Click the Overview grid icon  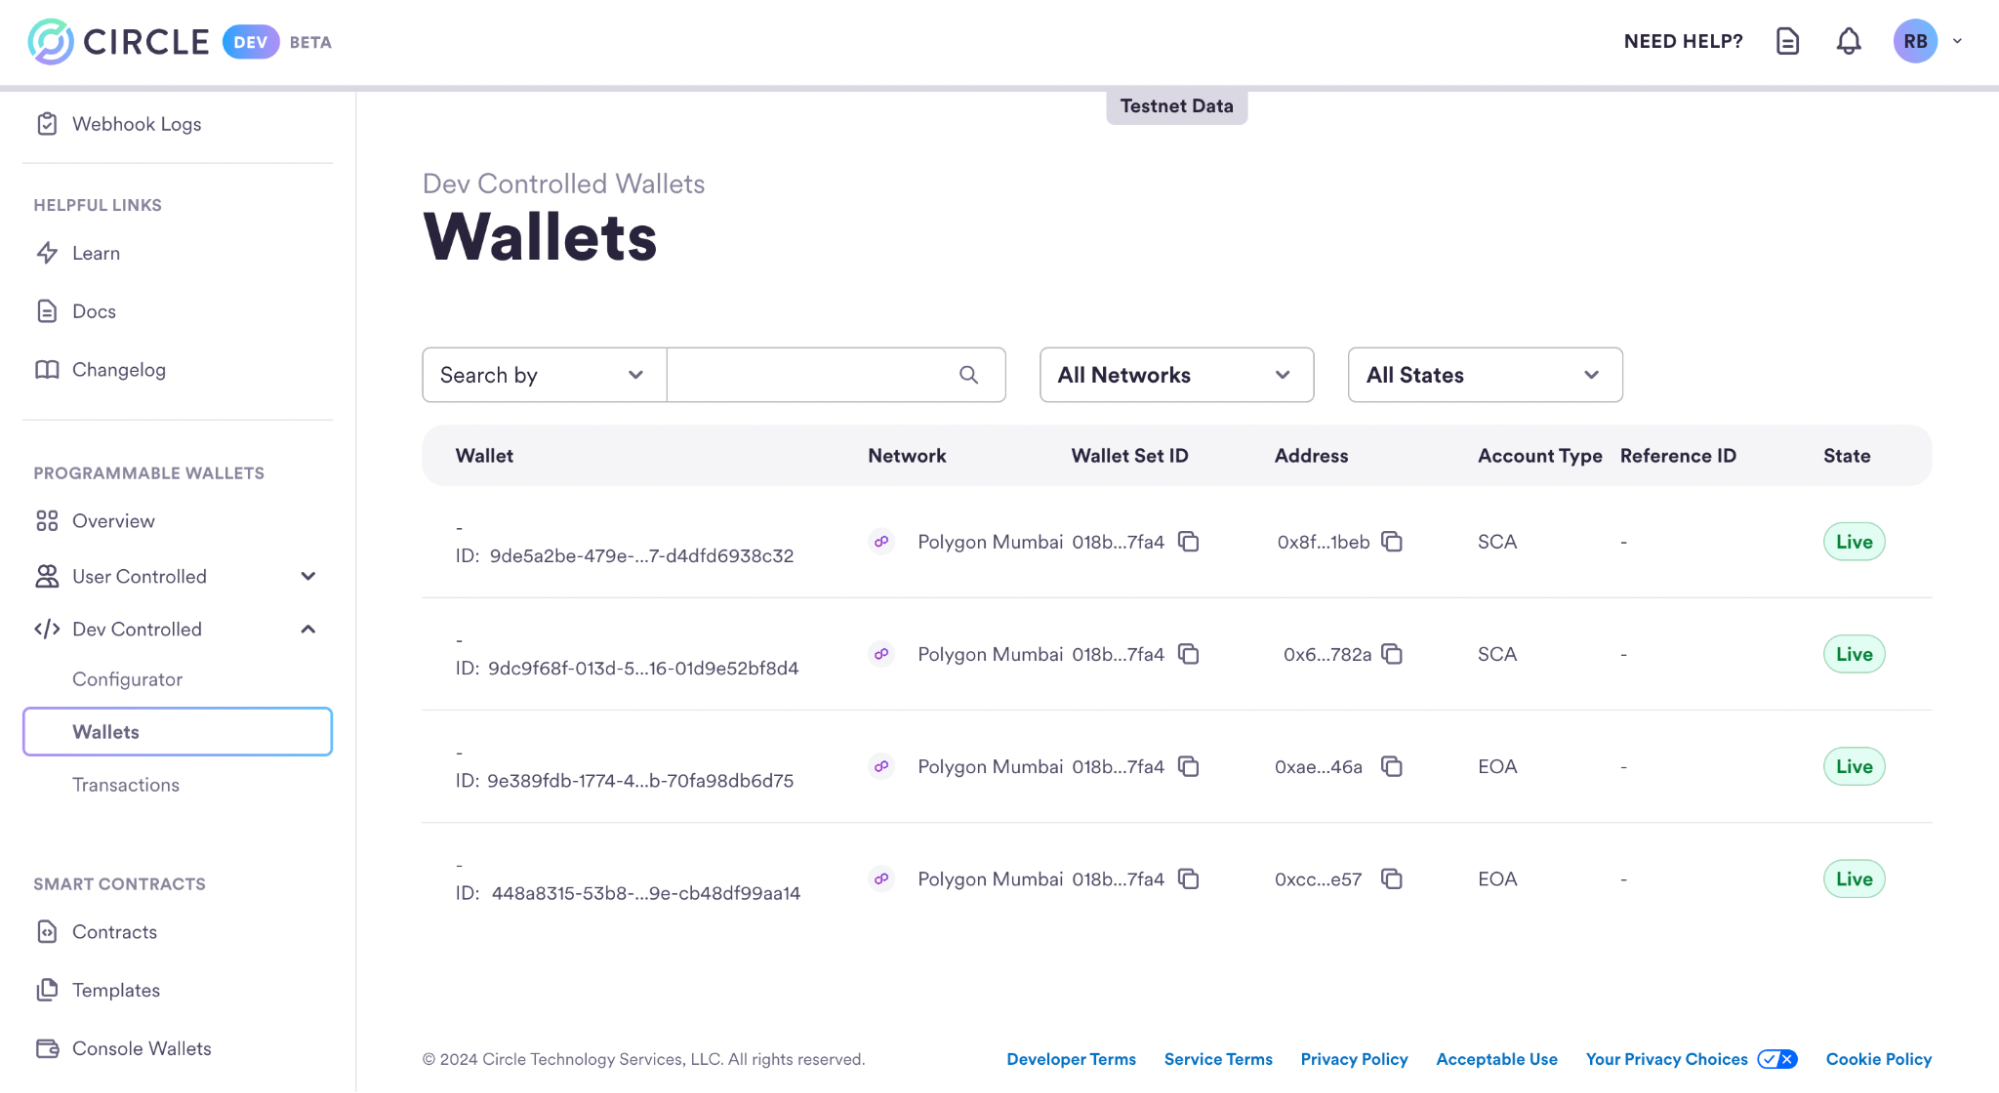(x=47, y=520)
